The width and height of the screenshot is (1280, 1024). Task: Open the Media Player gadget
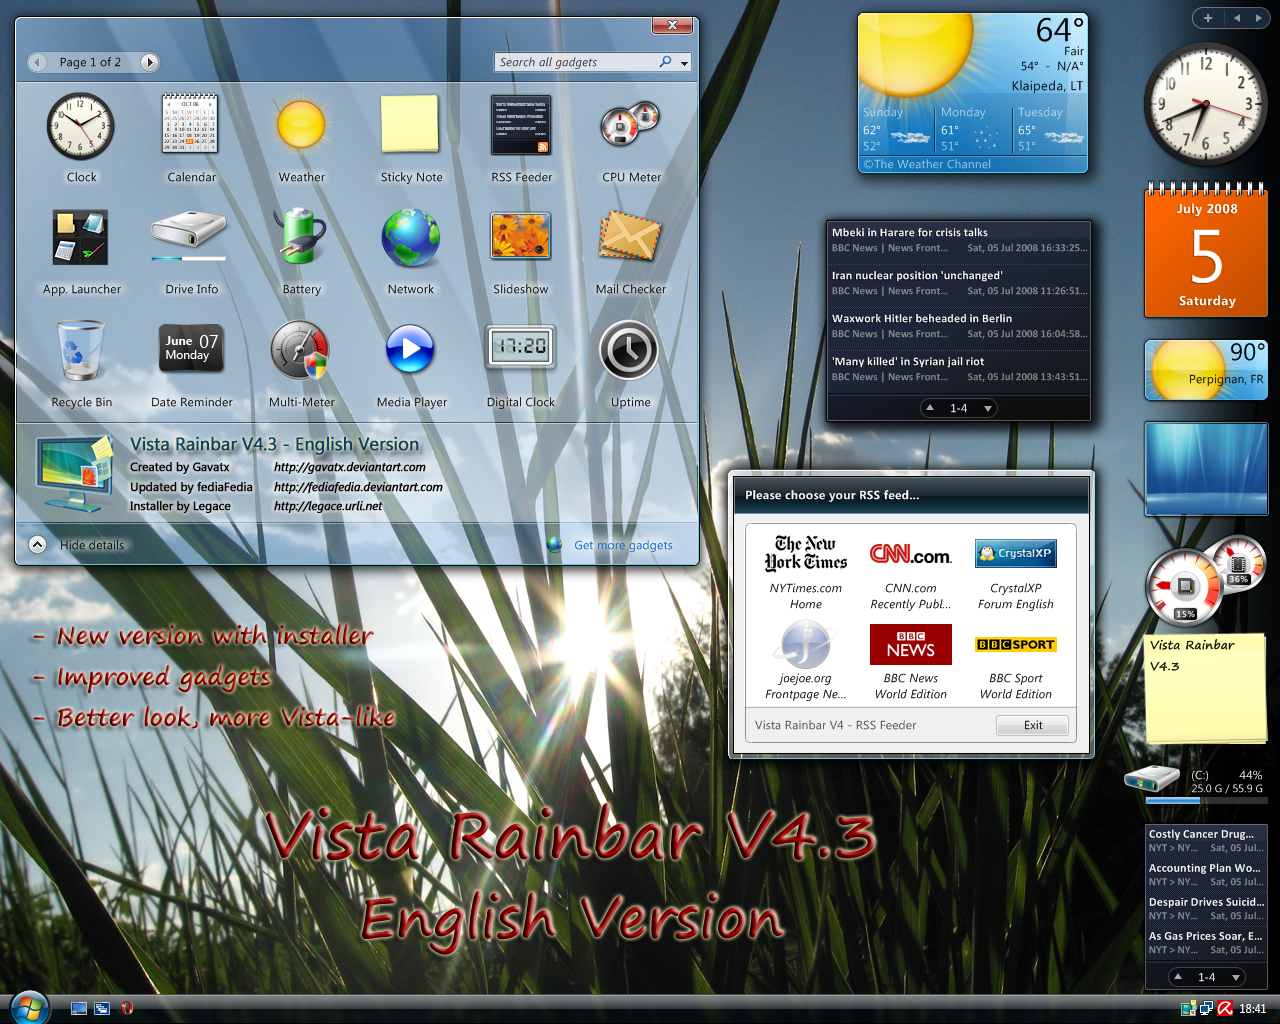click(411, 350)
